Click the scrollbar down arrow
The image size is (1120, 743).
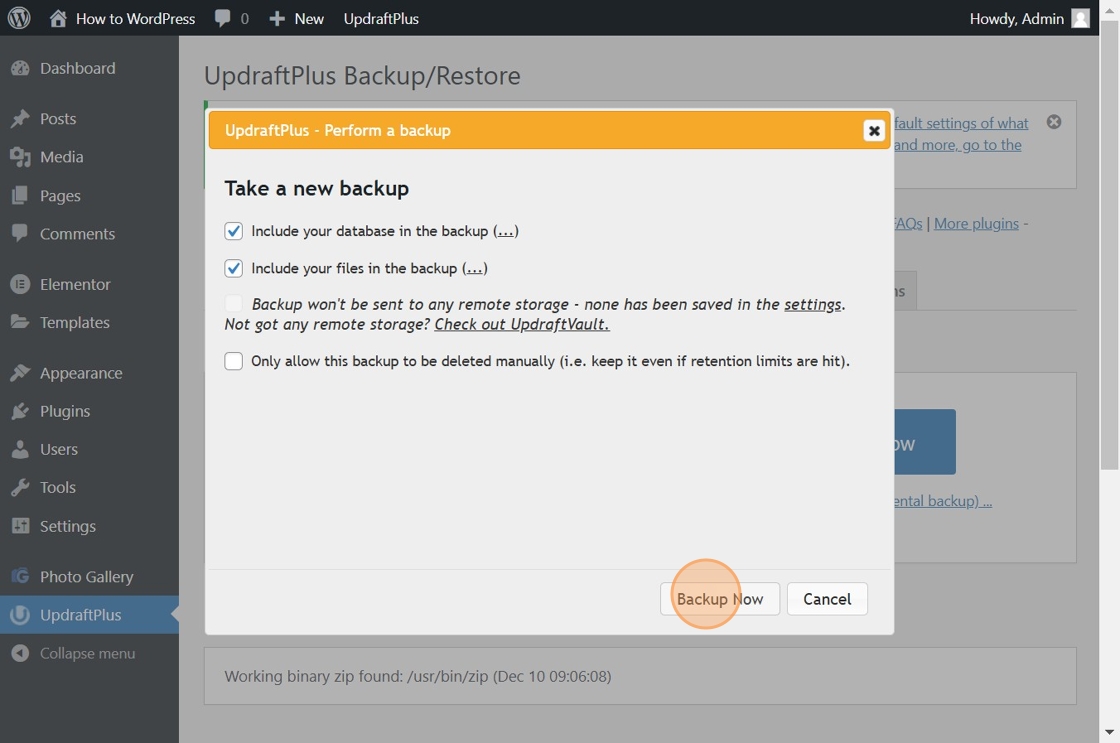pos(1109,732)
